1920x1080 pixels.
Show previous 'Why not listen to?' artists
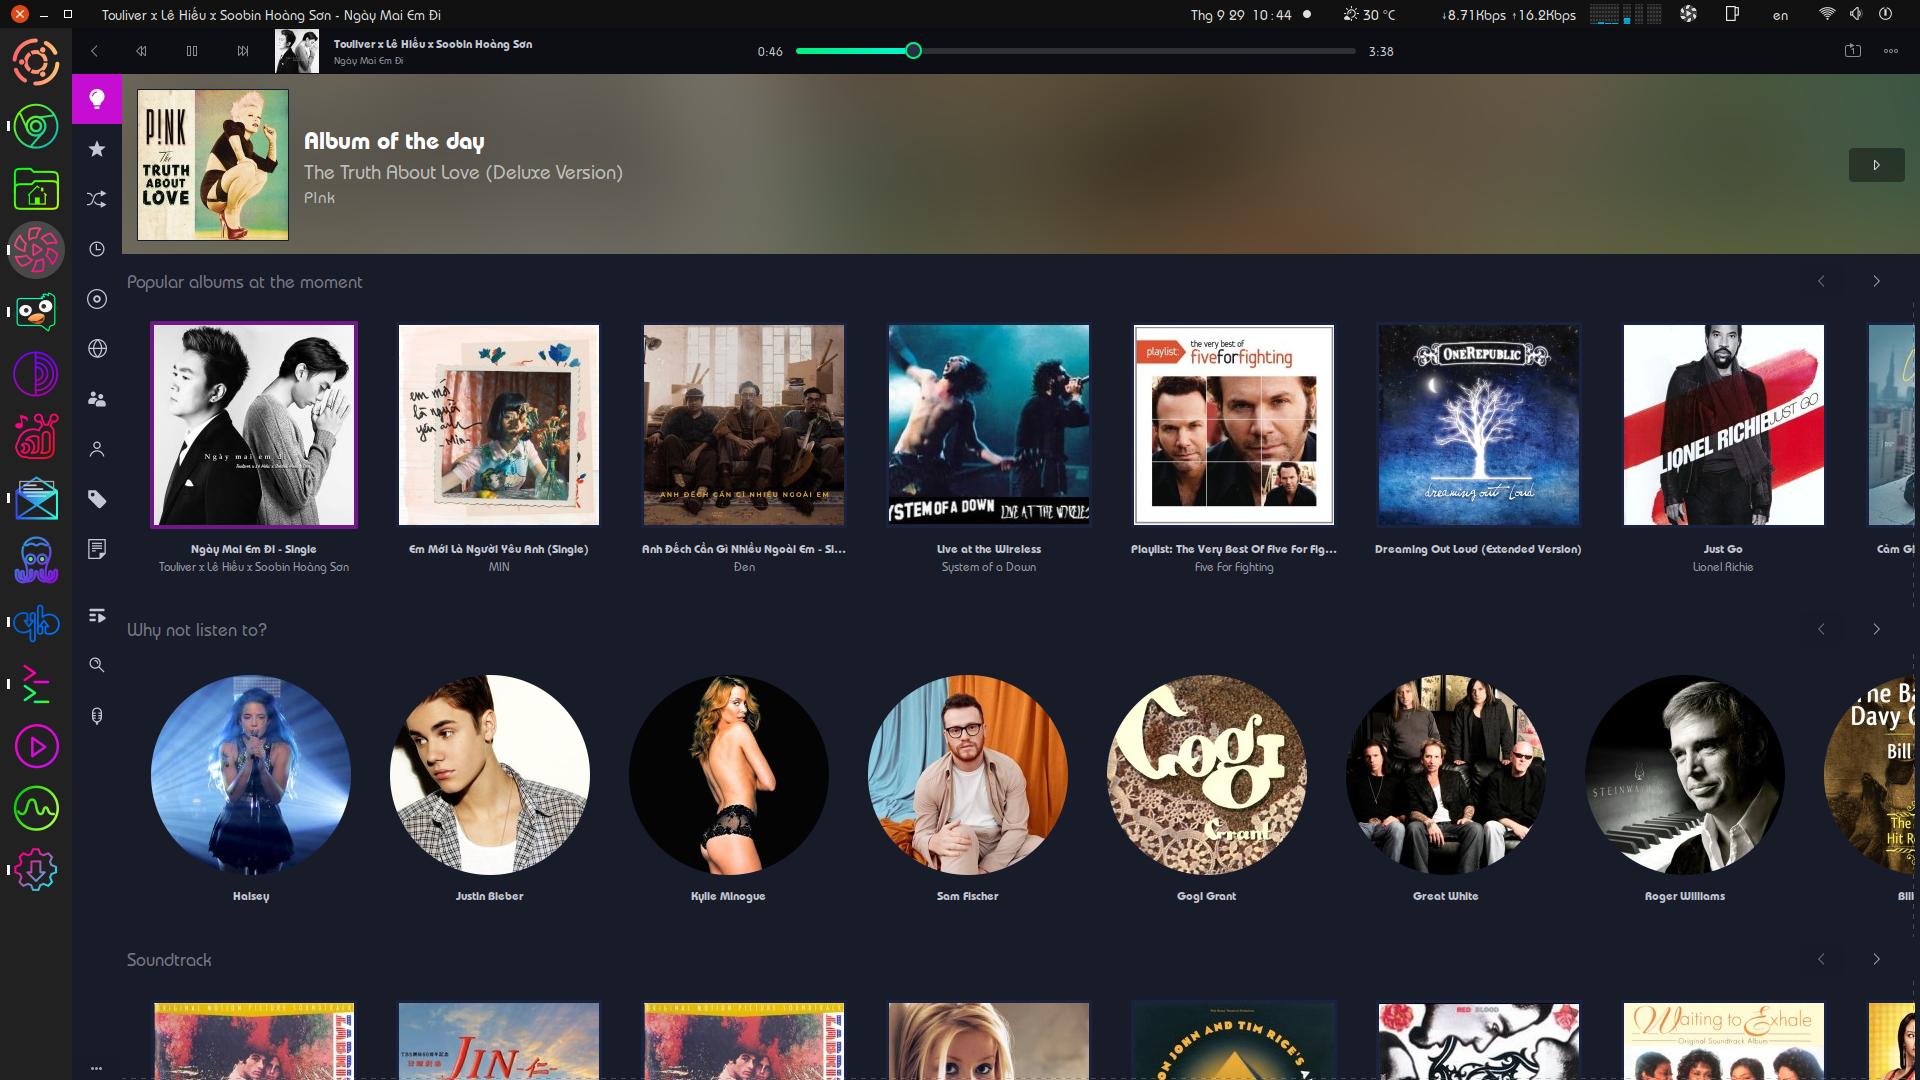(1821, 629)
